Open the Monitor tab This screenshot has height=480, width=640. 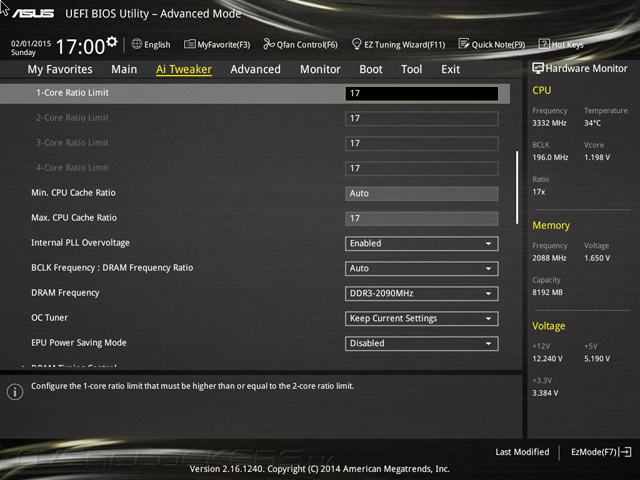pyautogui.click(x=320, y=69)
